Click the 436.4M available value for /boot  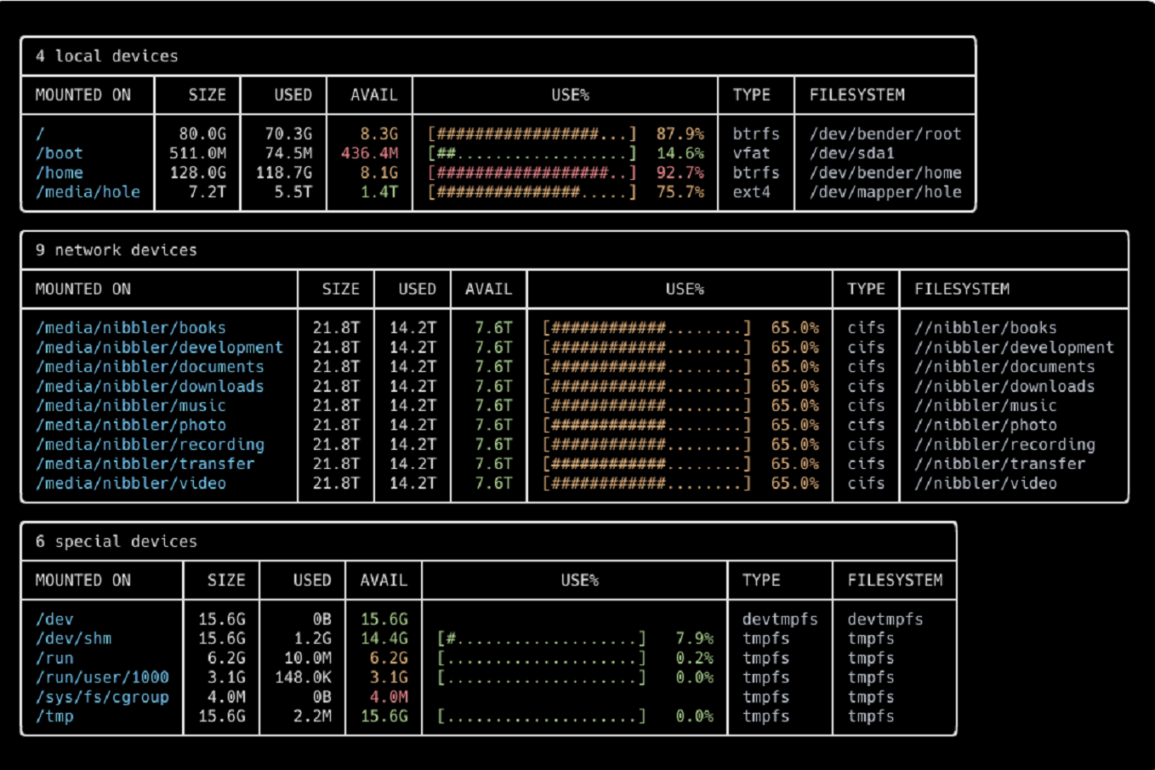click(x=369, y=153)
